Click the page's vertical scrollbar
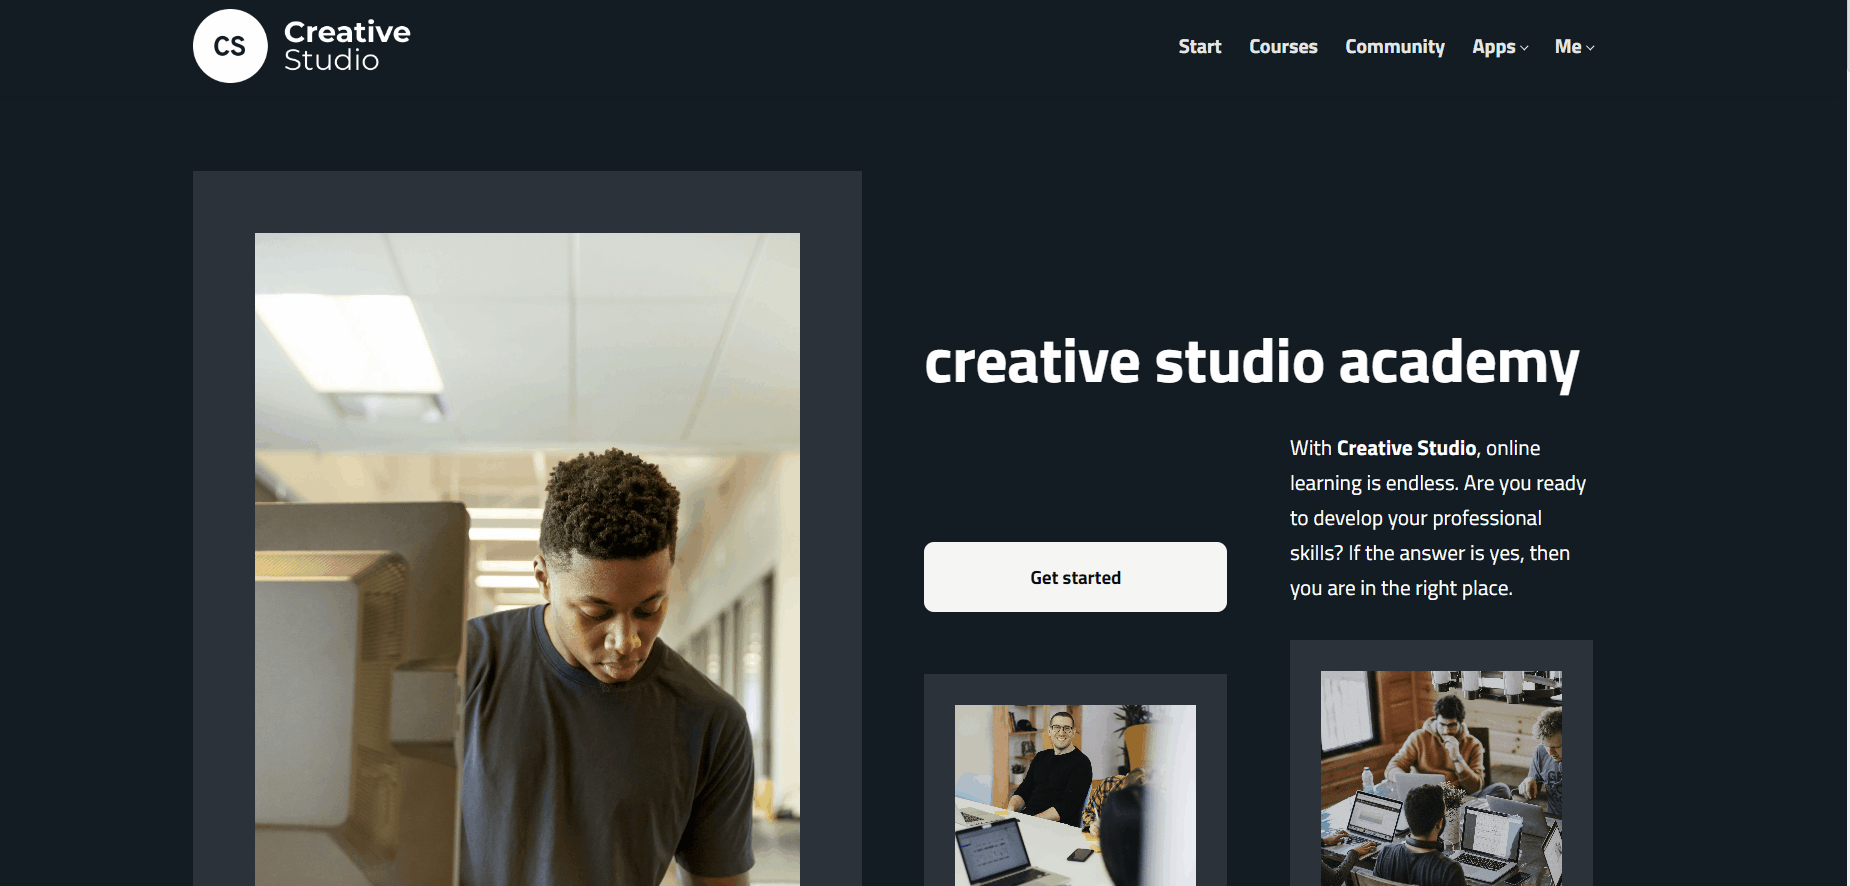This screenshot has width=1850, height=886. (1848, 443)
